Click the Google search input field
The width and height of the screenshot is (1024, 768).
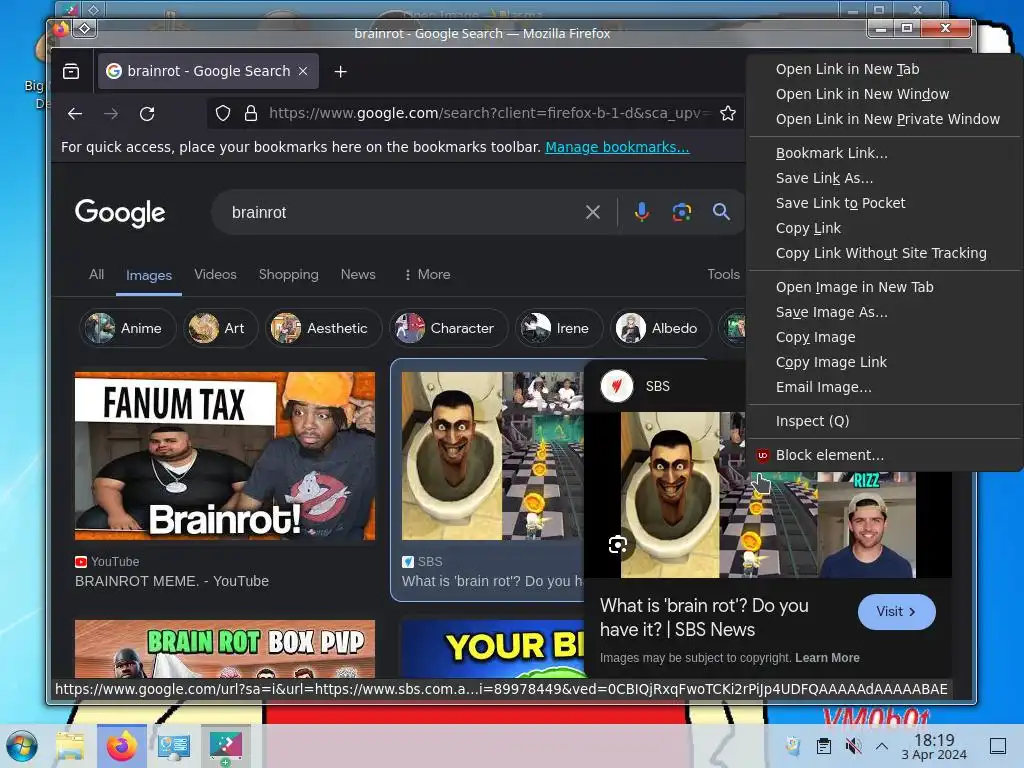point(402,212)
